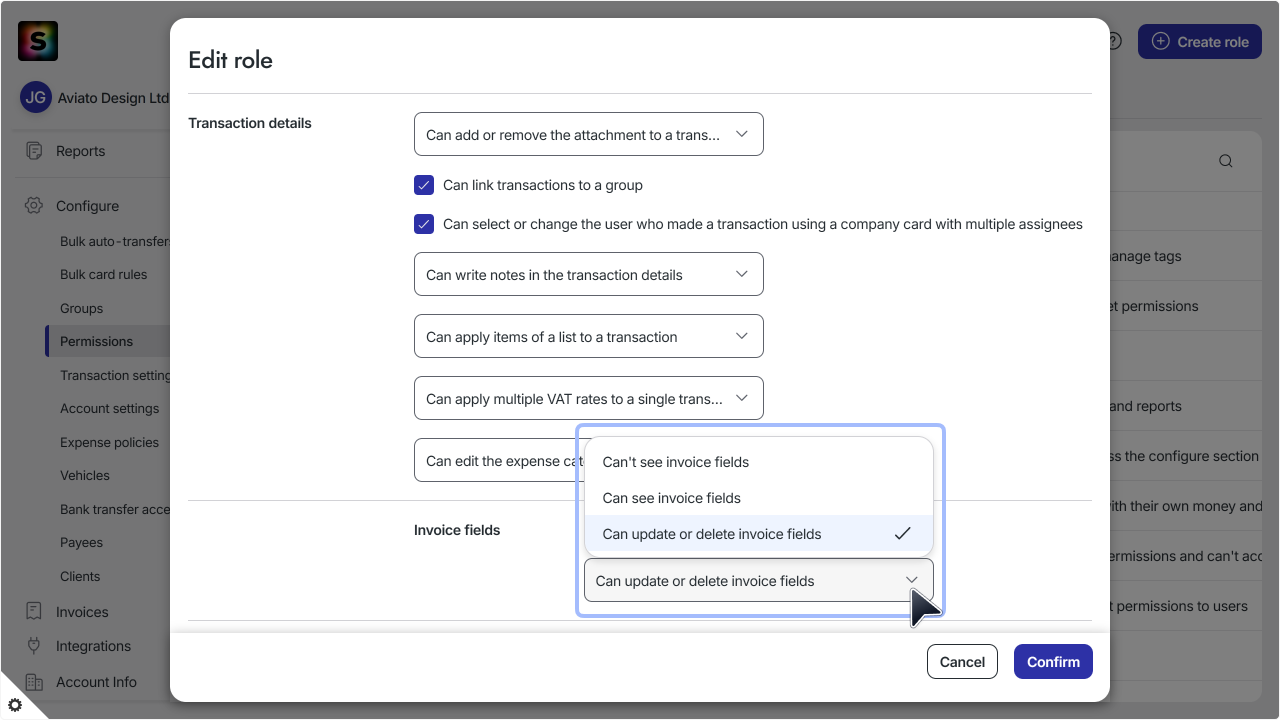Image resolution: width=1280 pixels, height=720 pixels.
Task: Click the JG account avatar
Action: (36, 98)
